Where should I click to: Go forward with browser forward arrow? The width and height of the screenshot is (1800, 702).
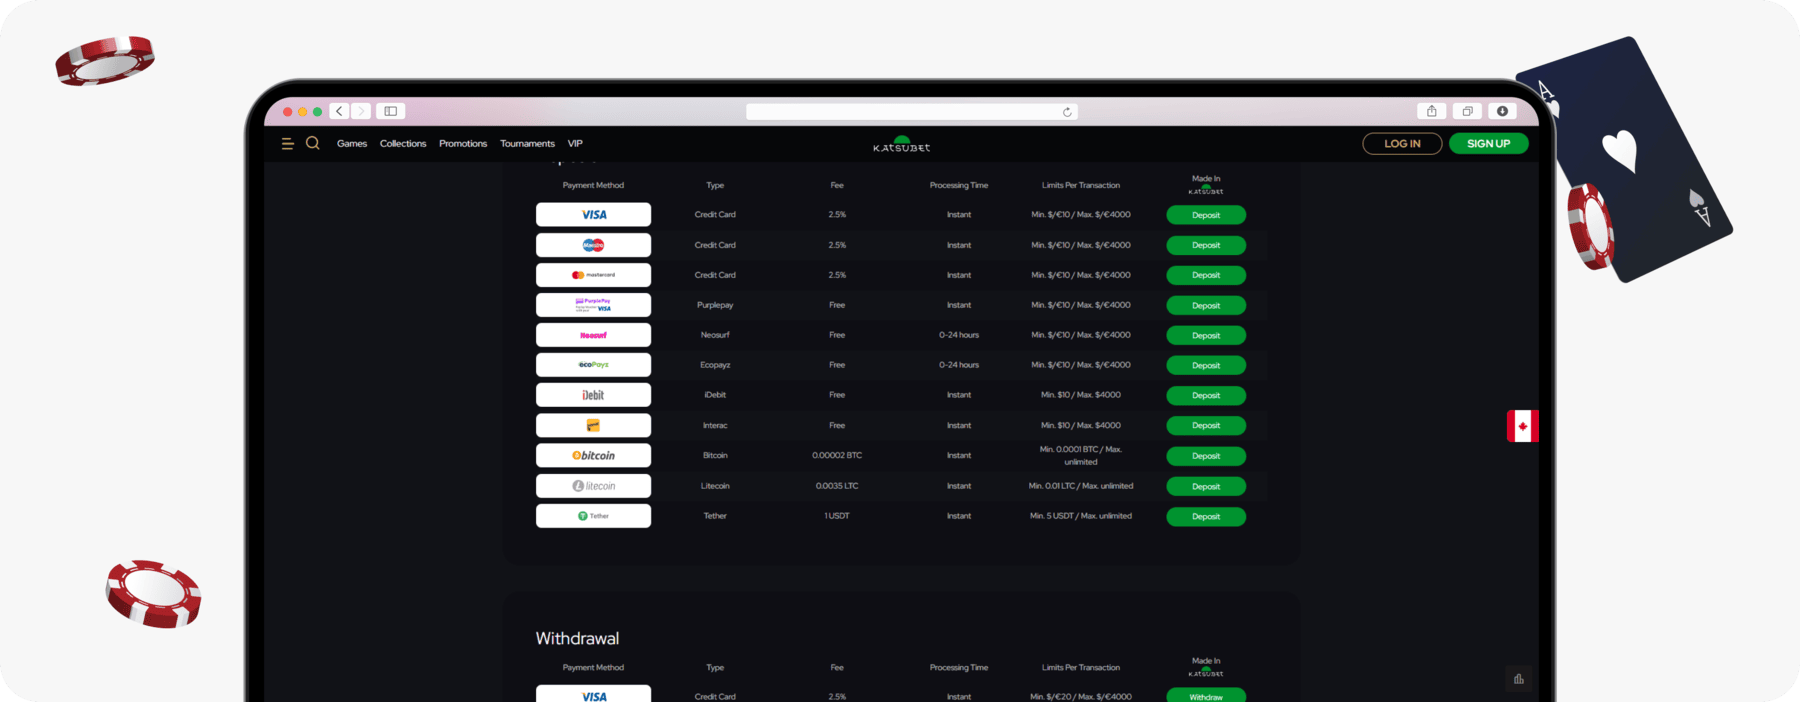coord(361,111)
